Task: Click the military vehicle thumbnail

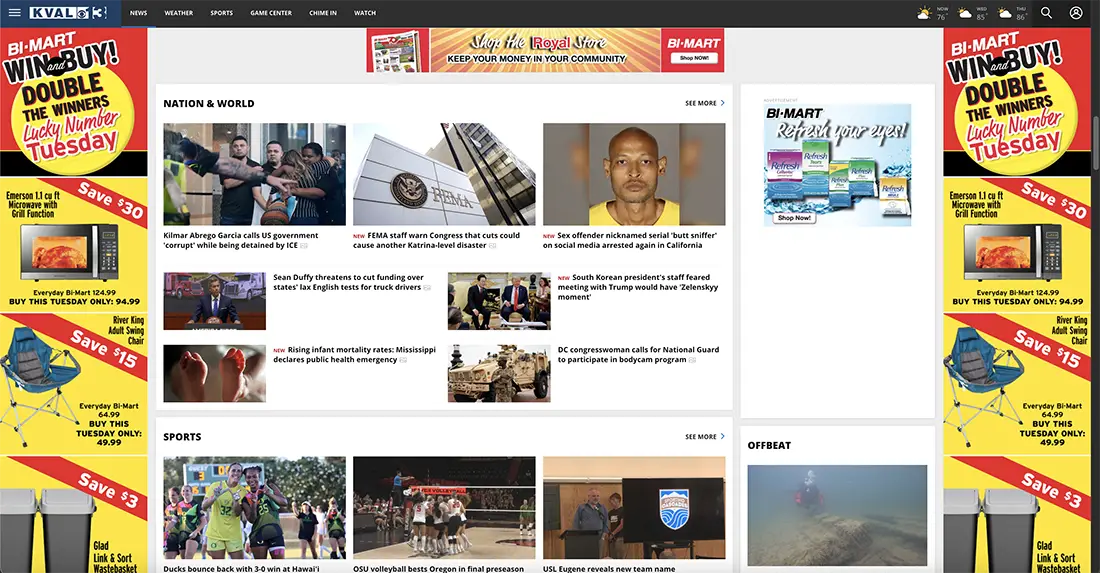Action: 499,373
